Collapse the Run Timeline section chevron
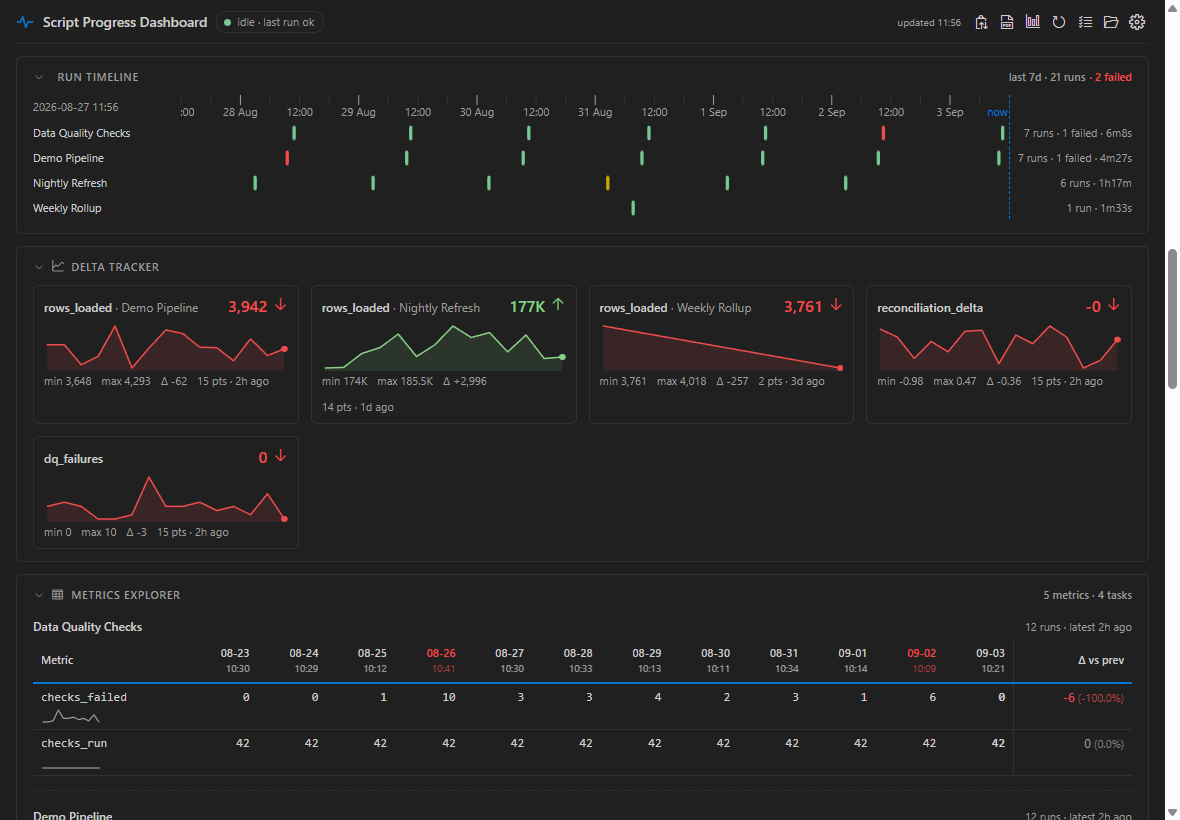 [x=39, y=77]
